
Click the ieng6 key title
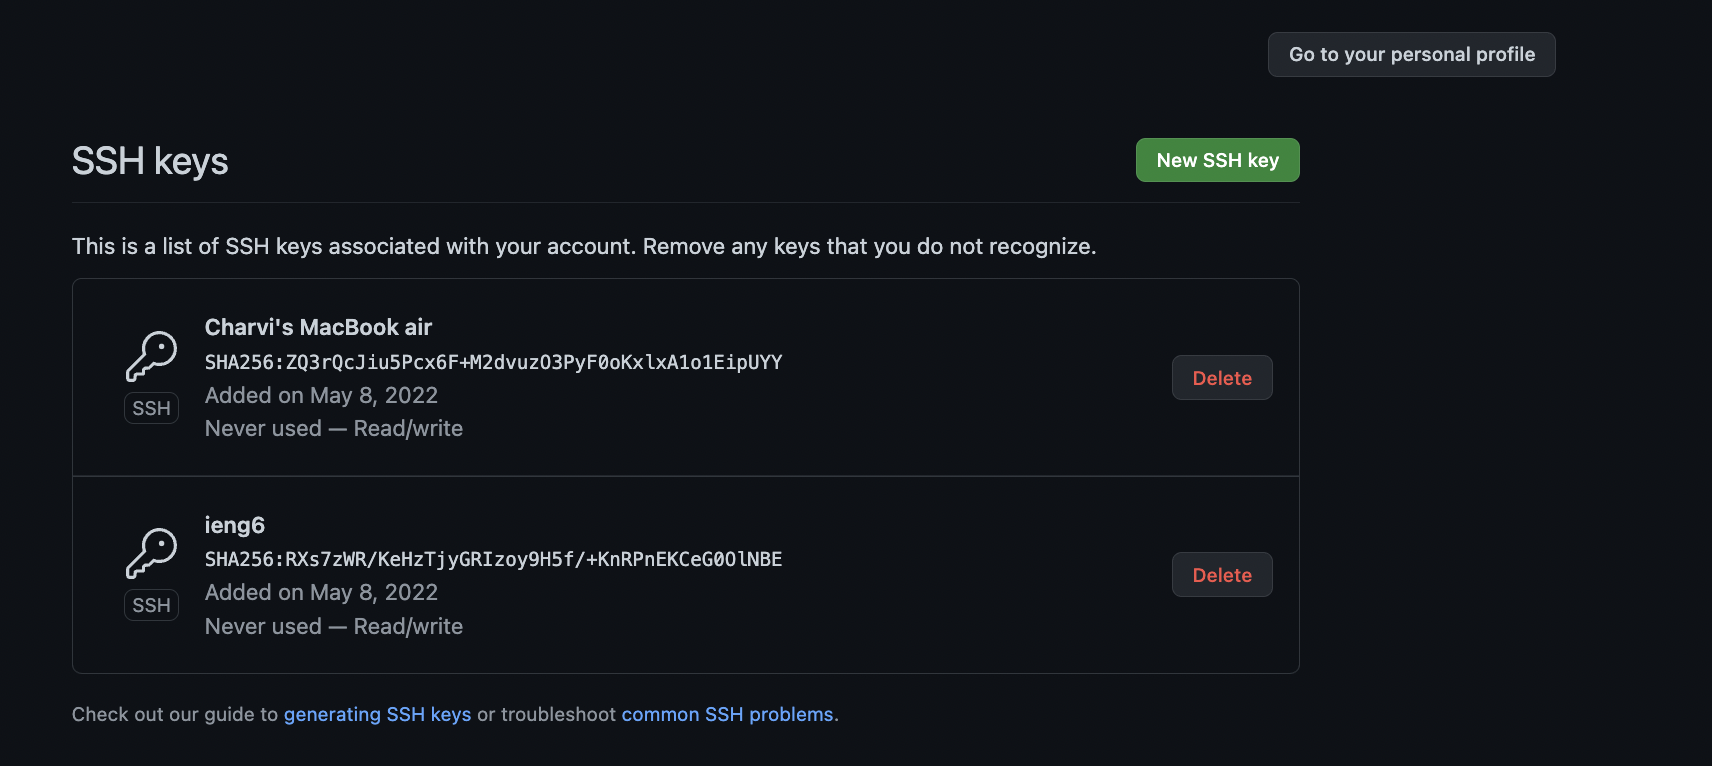235,525
